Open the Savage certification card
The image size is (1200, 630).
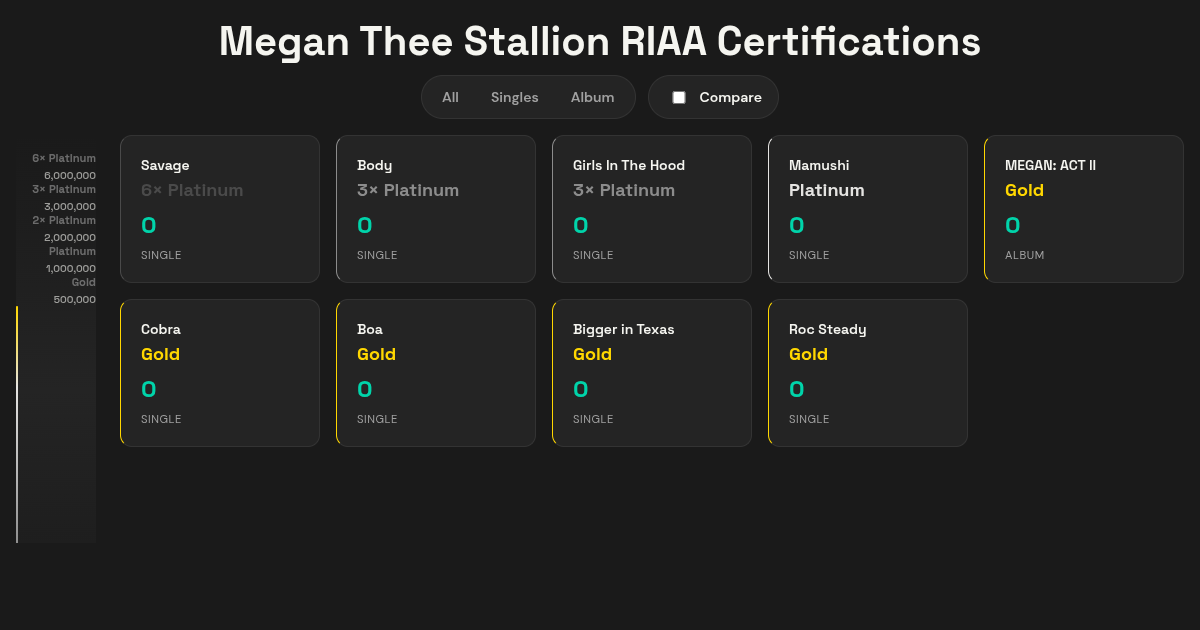click(x=220, y=209)
